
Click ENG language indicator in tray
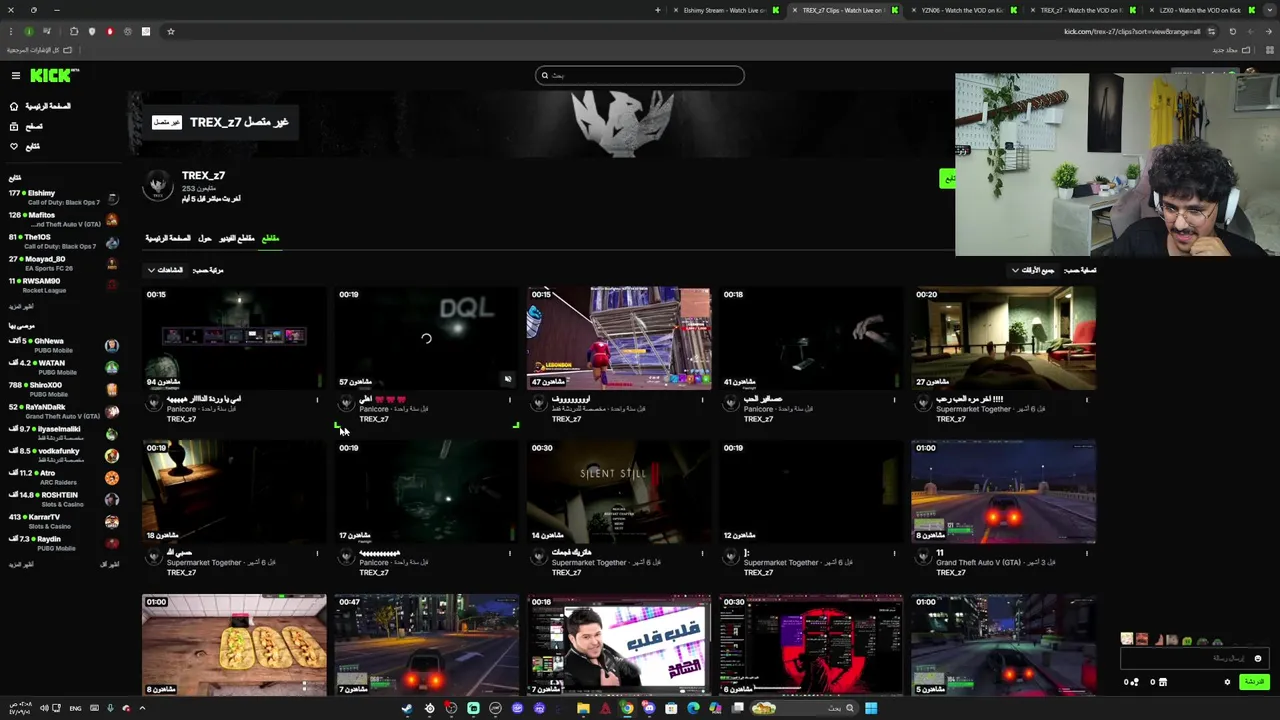pos(75,708)
